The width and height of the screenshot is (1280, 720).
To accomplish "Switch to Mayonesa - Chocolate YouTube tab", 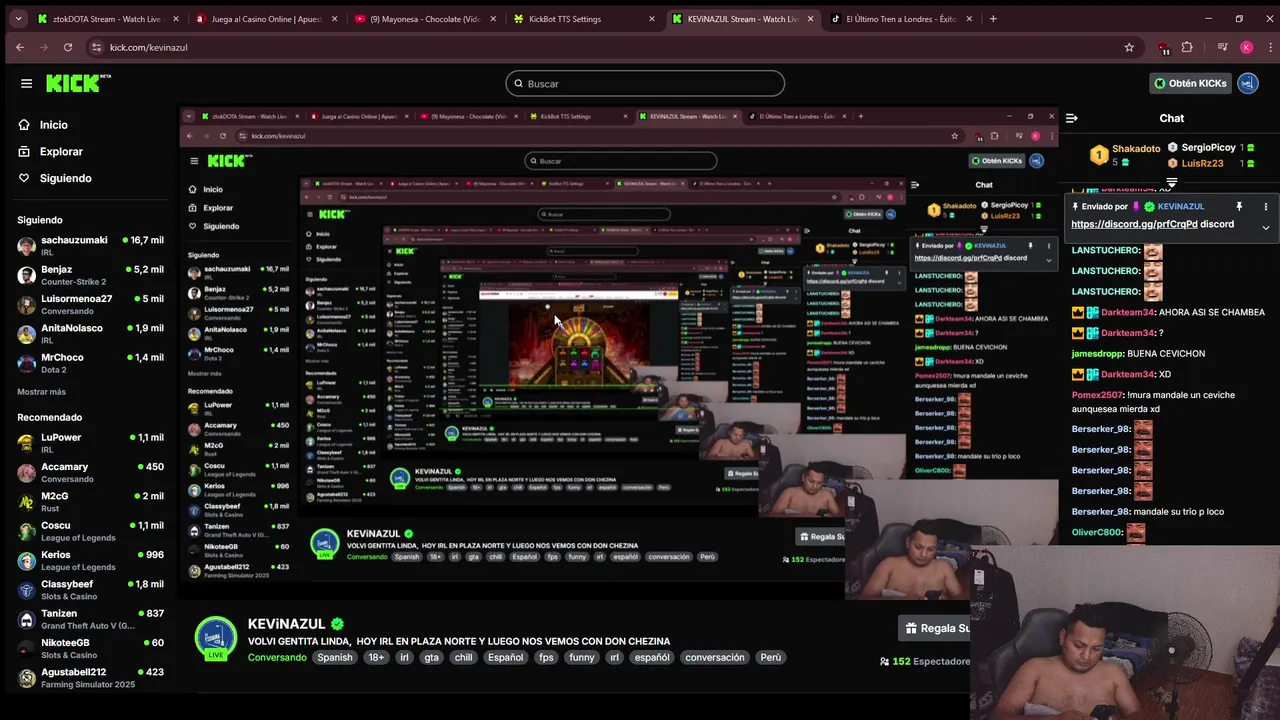I will tap(424, 19).
